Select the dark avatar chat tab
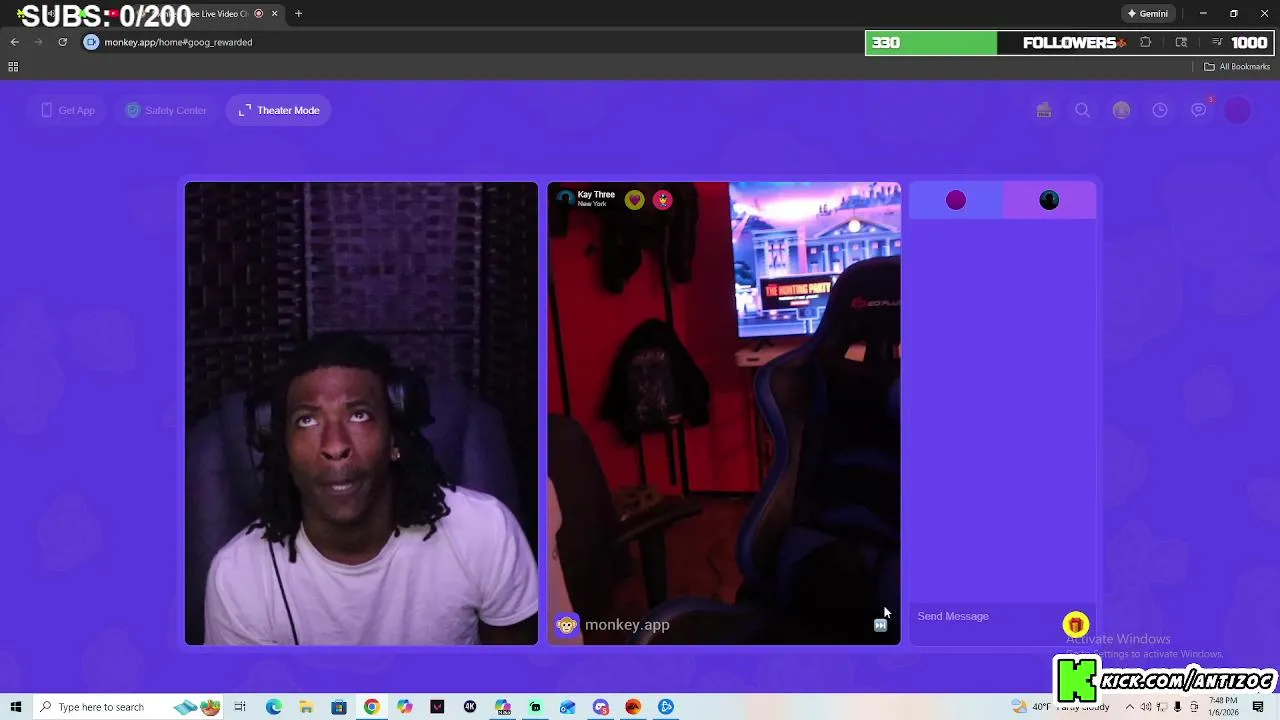The image size is (1280, 720). pos(1049,200)
